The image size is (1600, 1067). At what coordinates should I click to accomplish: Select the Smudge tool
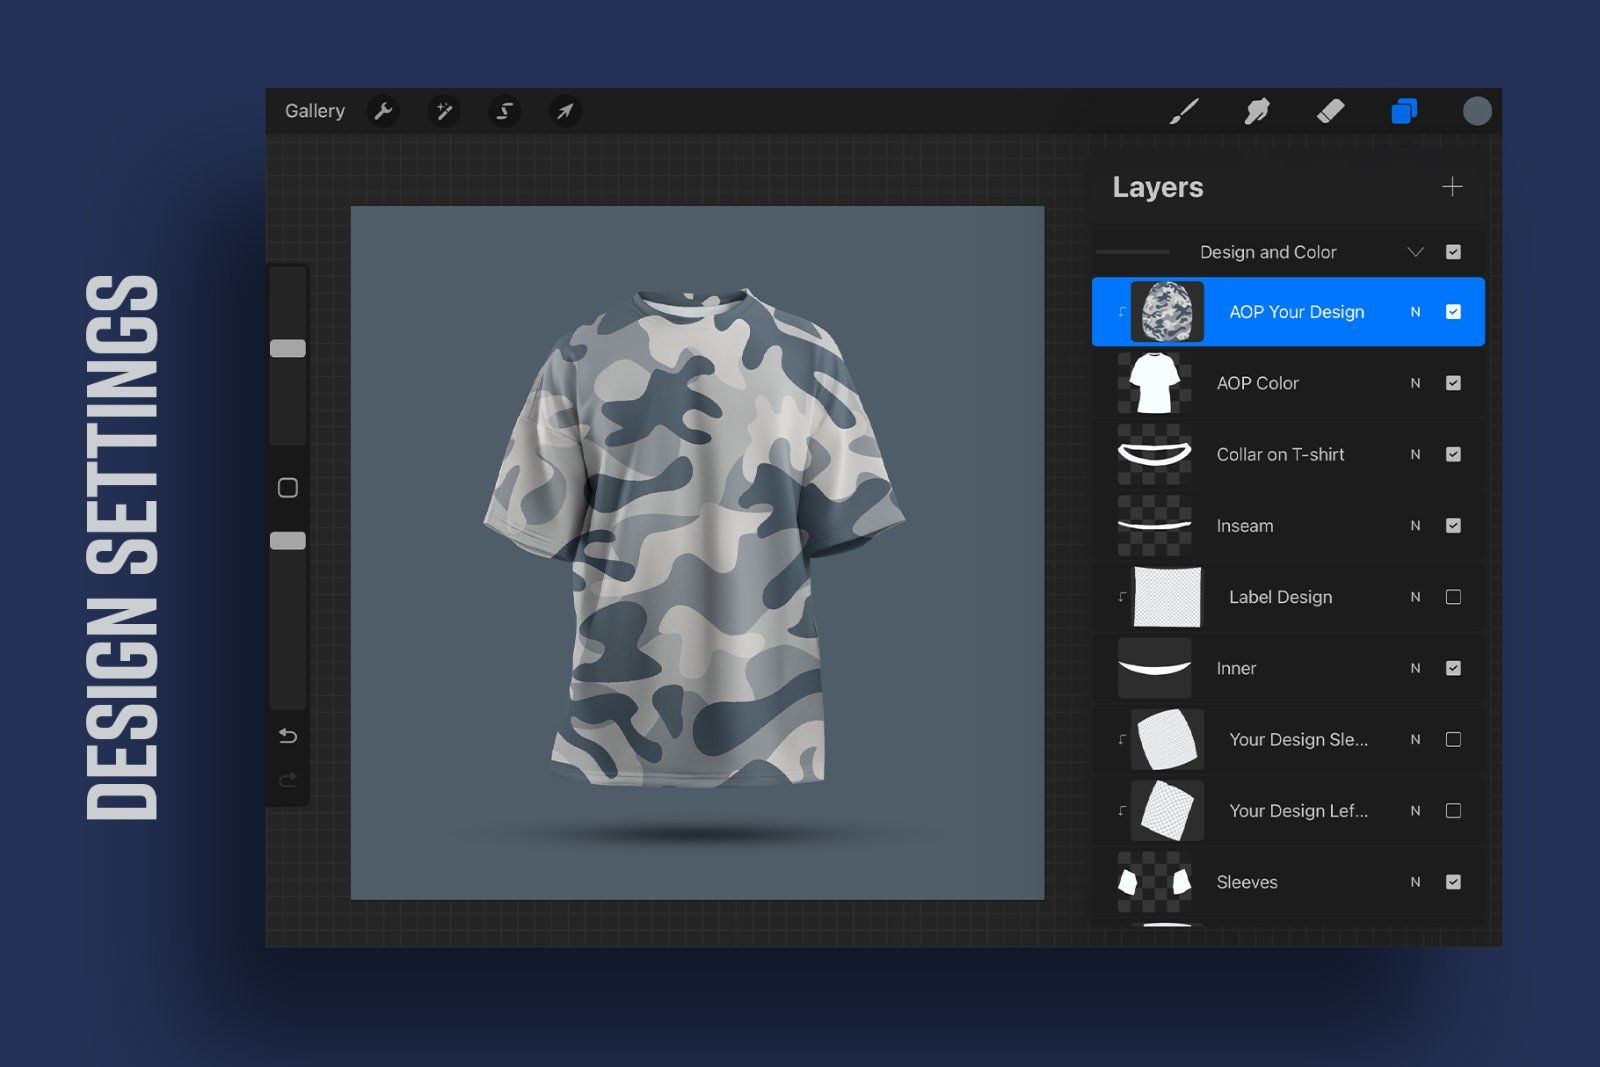tap(1257, 111)
